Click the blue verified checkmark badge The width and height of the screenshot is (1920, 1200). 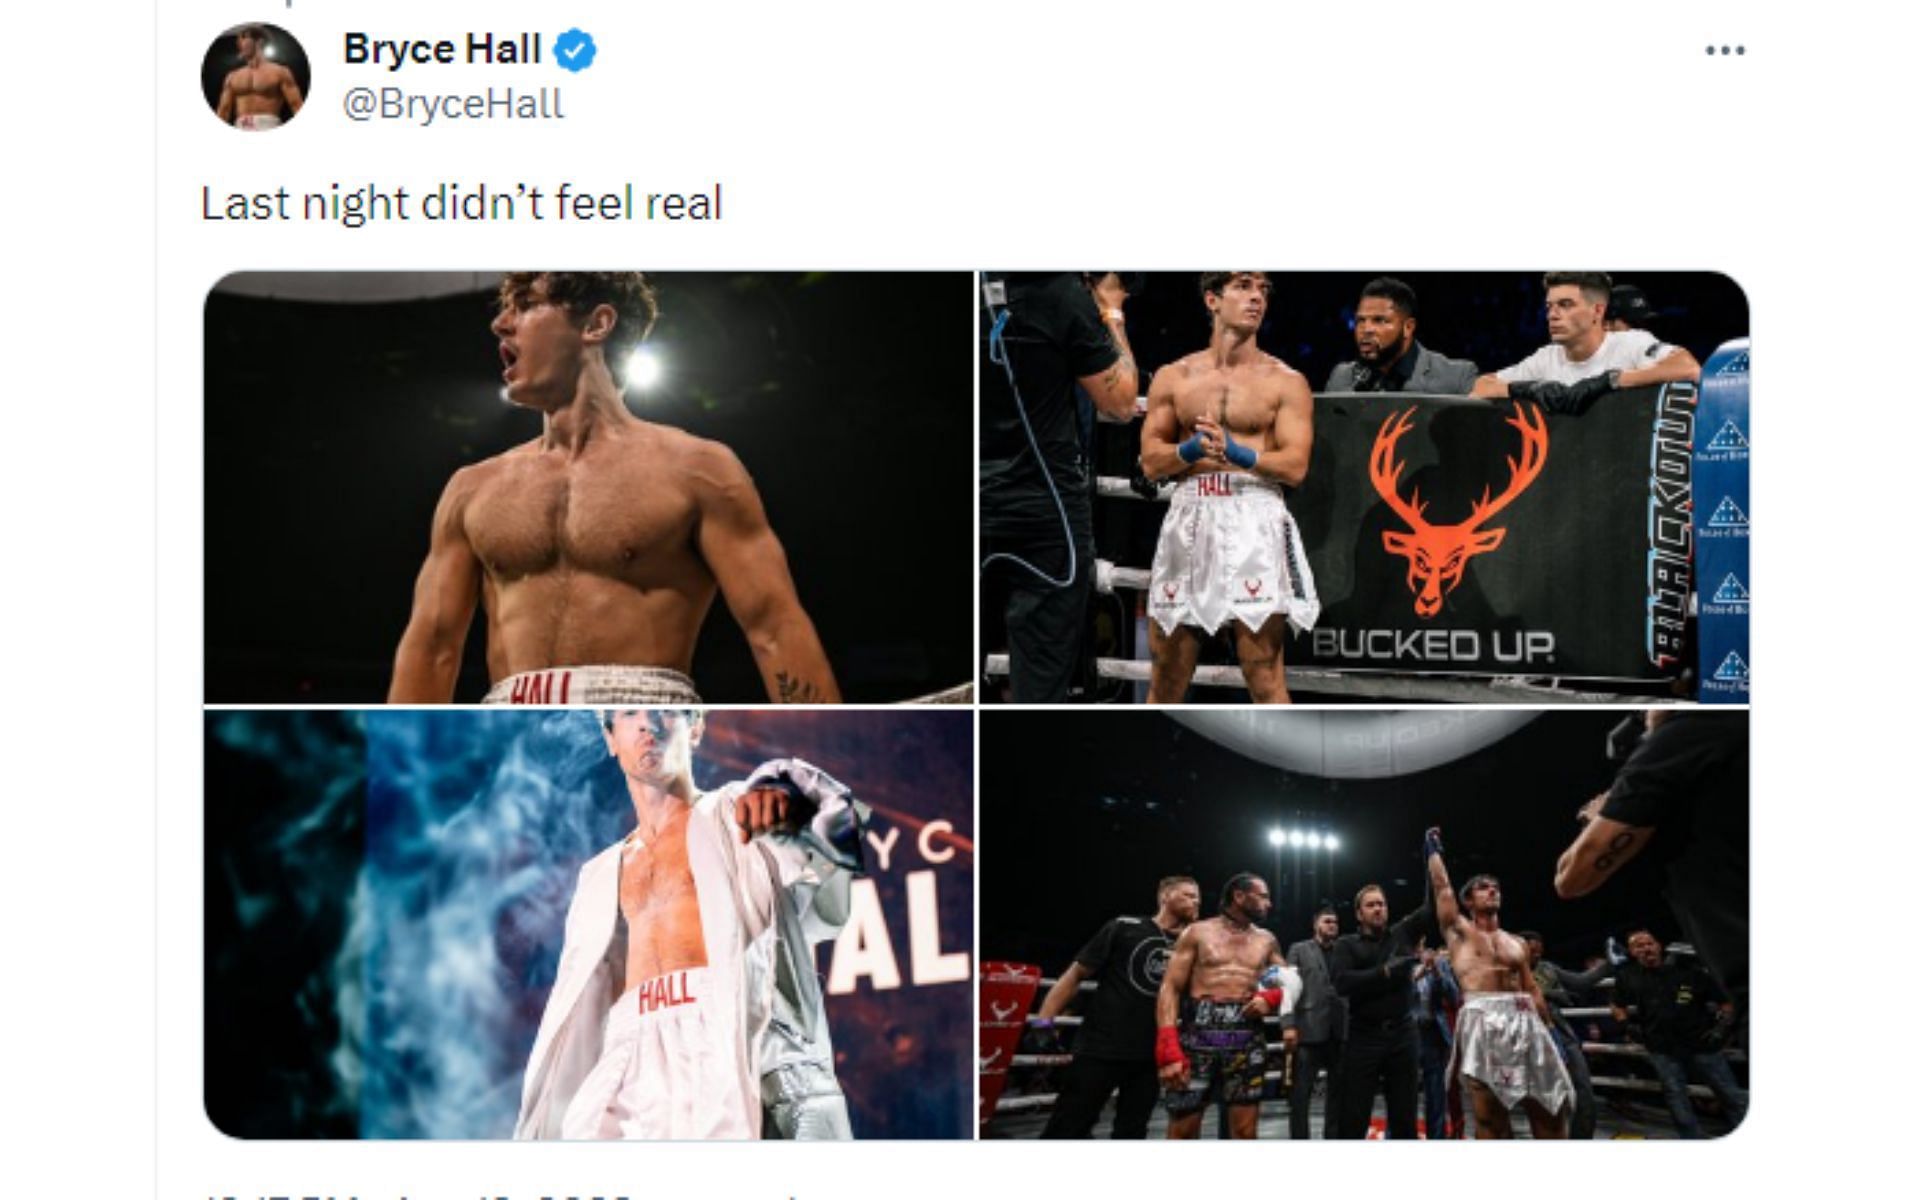click(x=575, y=50)
